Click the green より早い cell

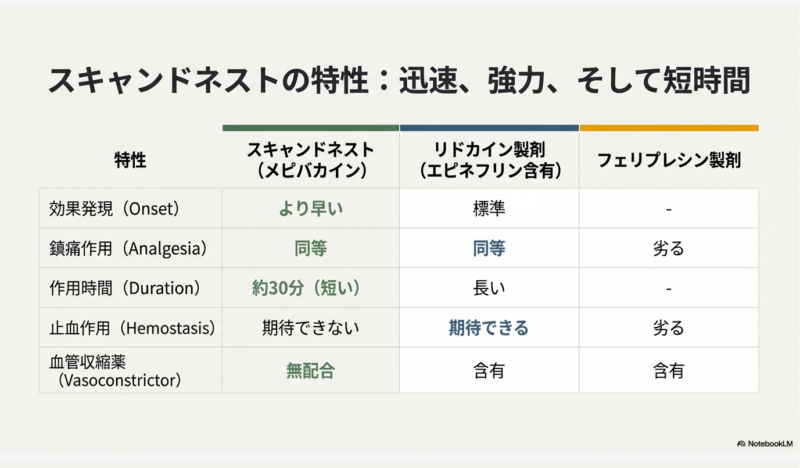coord(310,209)
